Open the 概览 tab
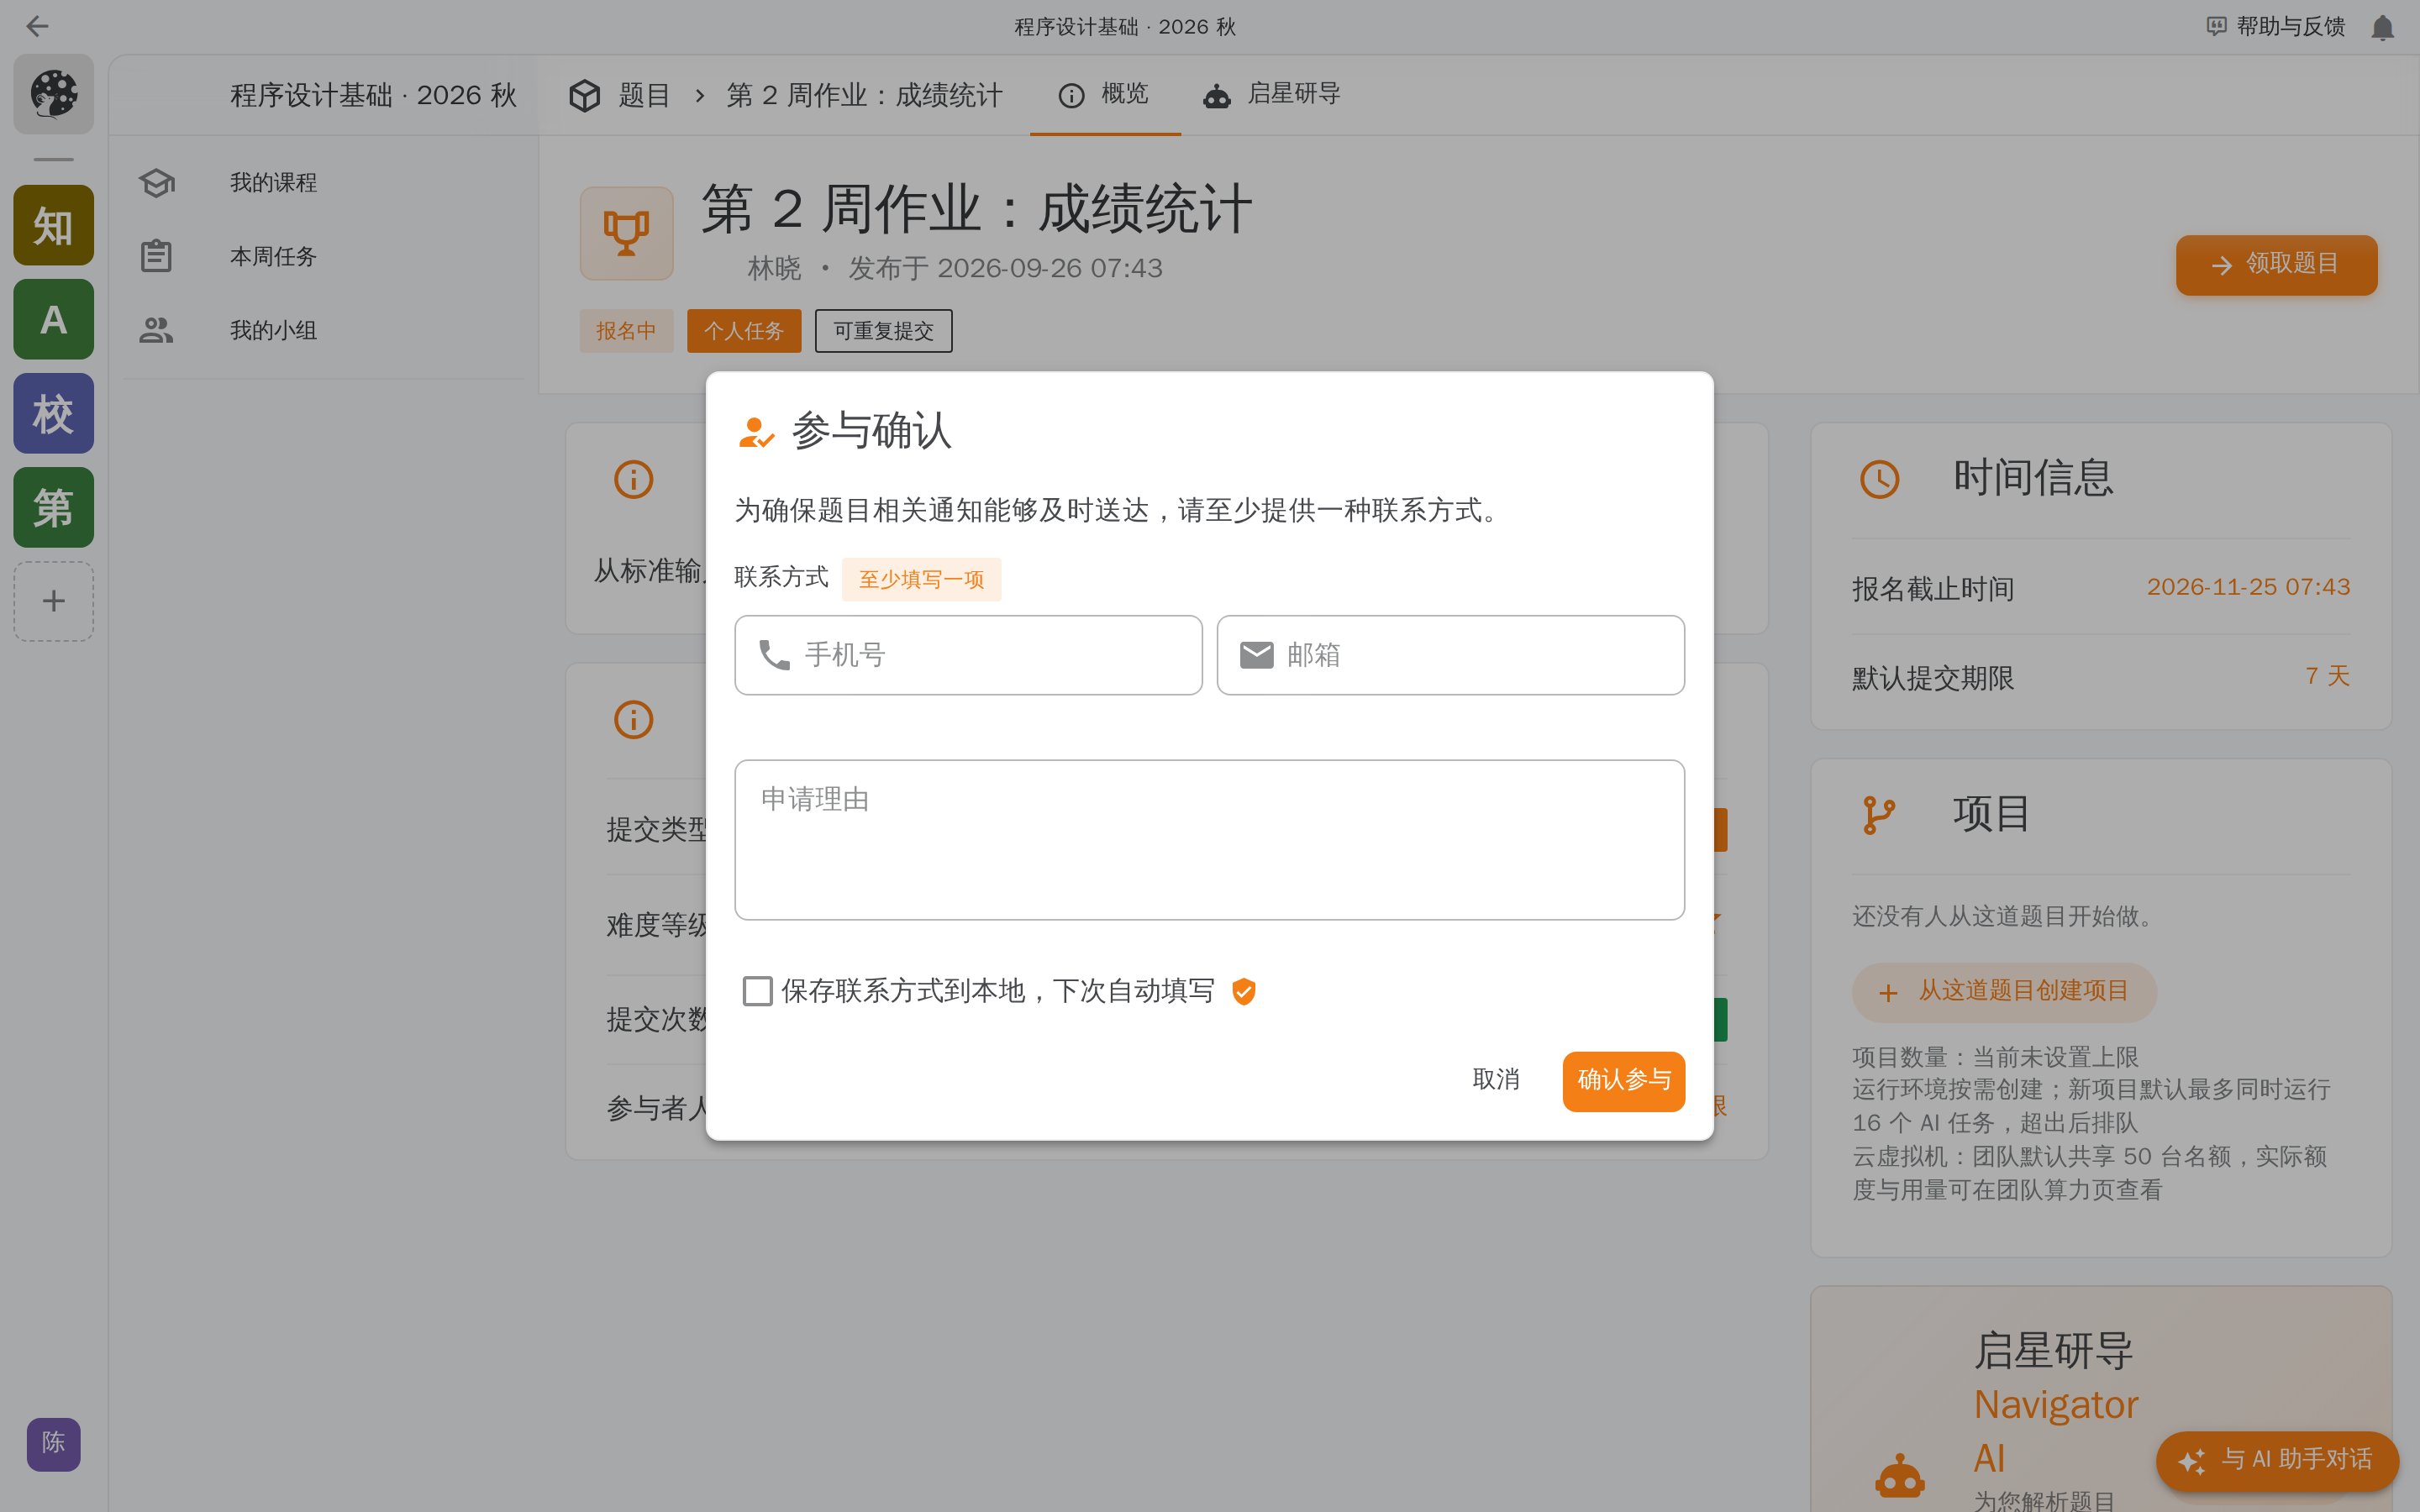This screenshot has height=1512, width=2420. (1104, 94)
